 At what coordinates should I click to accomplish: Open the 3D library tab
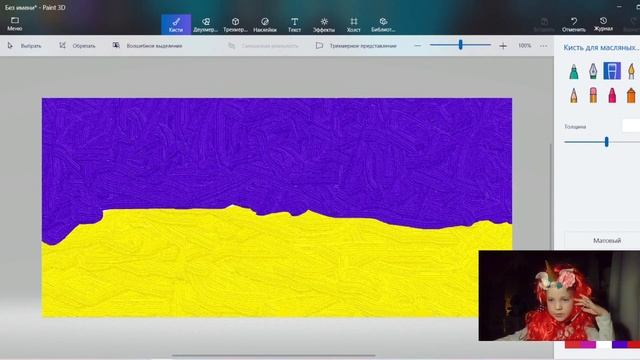383,24
